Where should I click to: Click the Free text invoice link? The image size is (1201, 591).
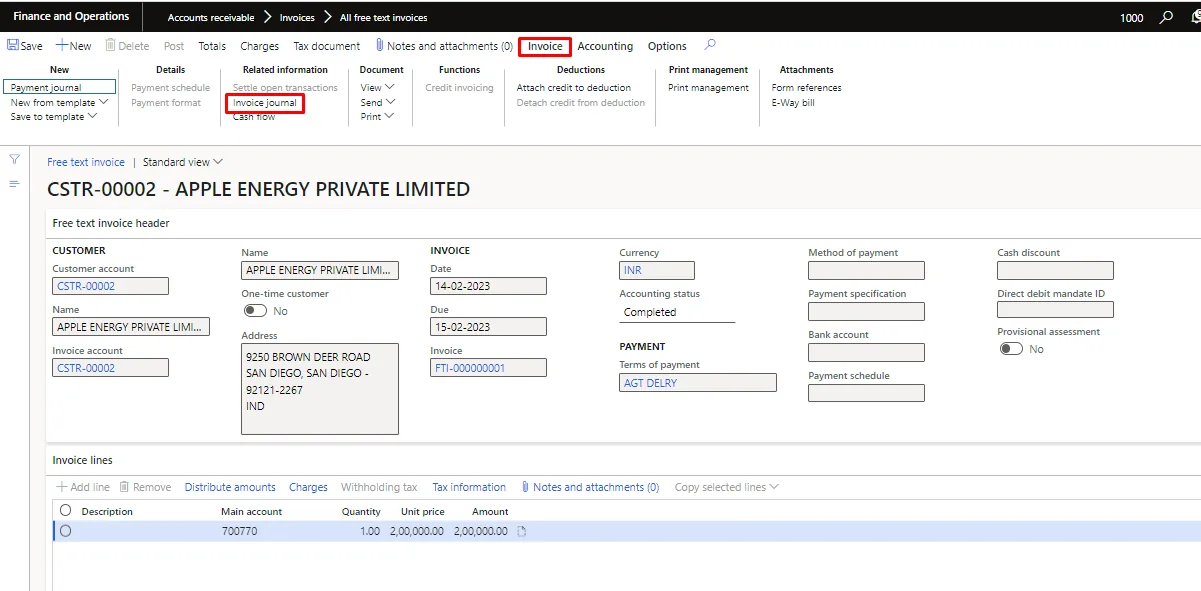pyautogui.click(x=86, y=162)
